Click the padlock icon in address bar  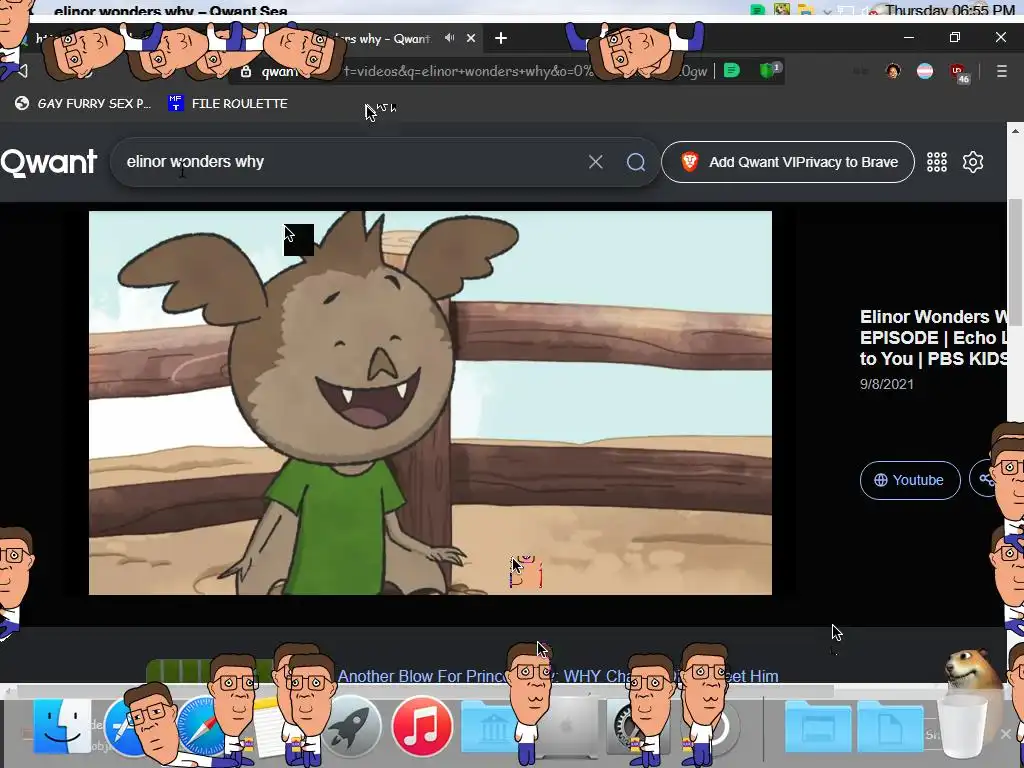[246, 71]
